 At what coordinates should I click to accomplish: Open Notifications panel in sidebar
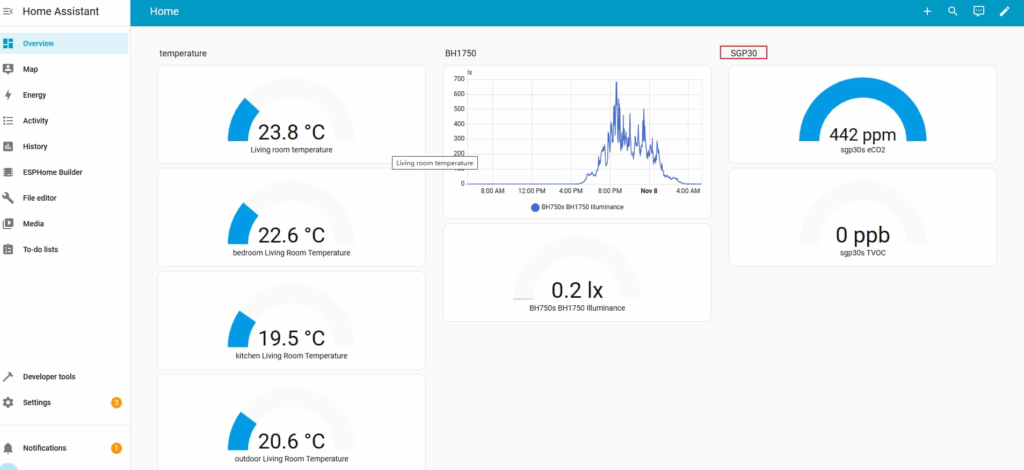tap(44, 448)
